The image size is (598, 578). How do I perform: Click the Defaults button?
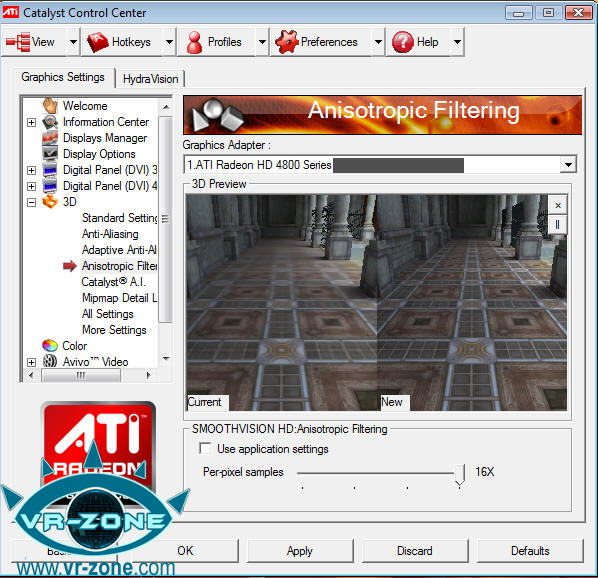coord(530,551)
